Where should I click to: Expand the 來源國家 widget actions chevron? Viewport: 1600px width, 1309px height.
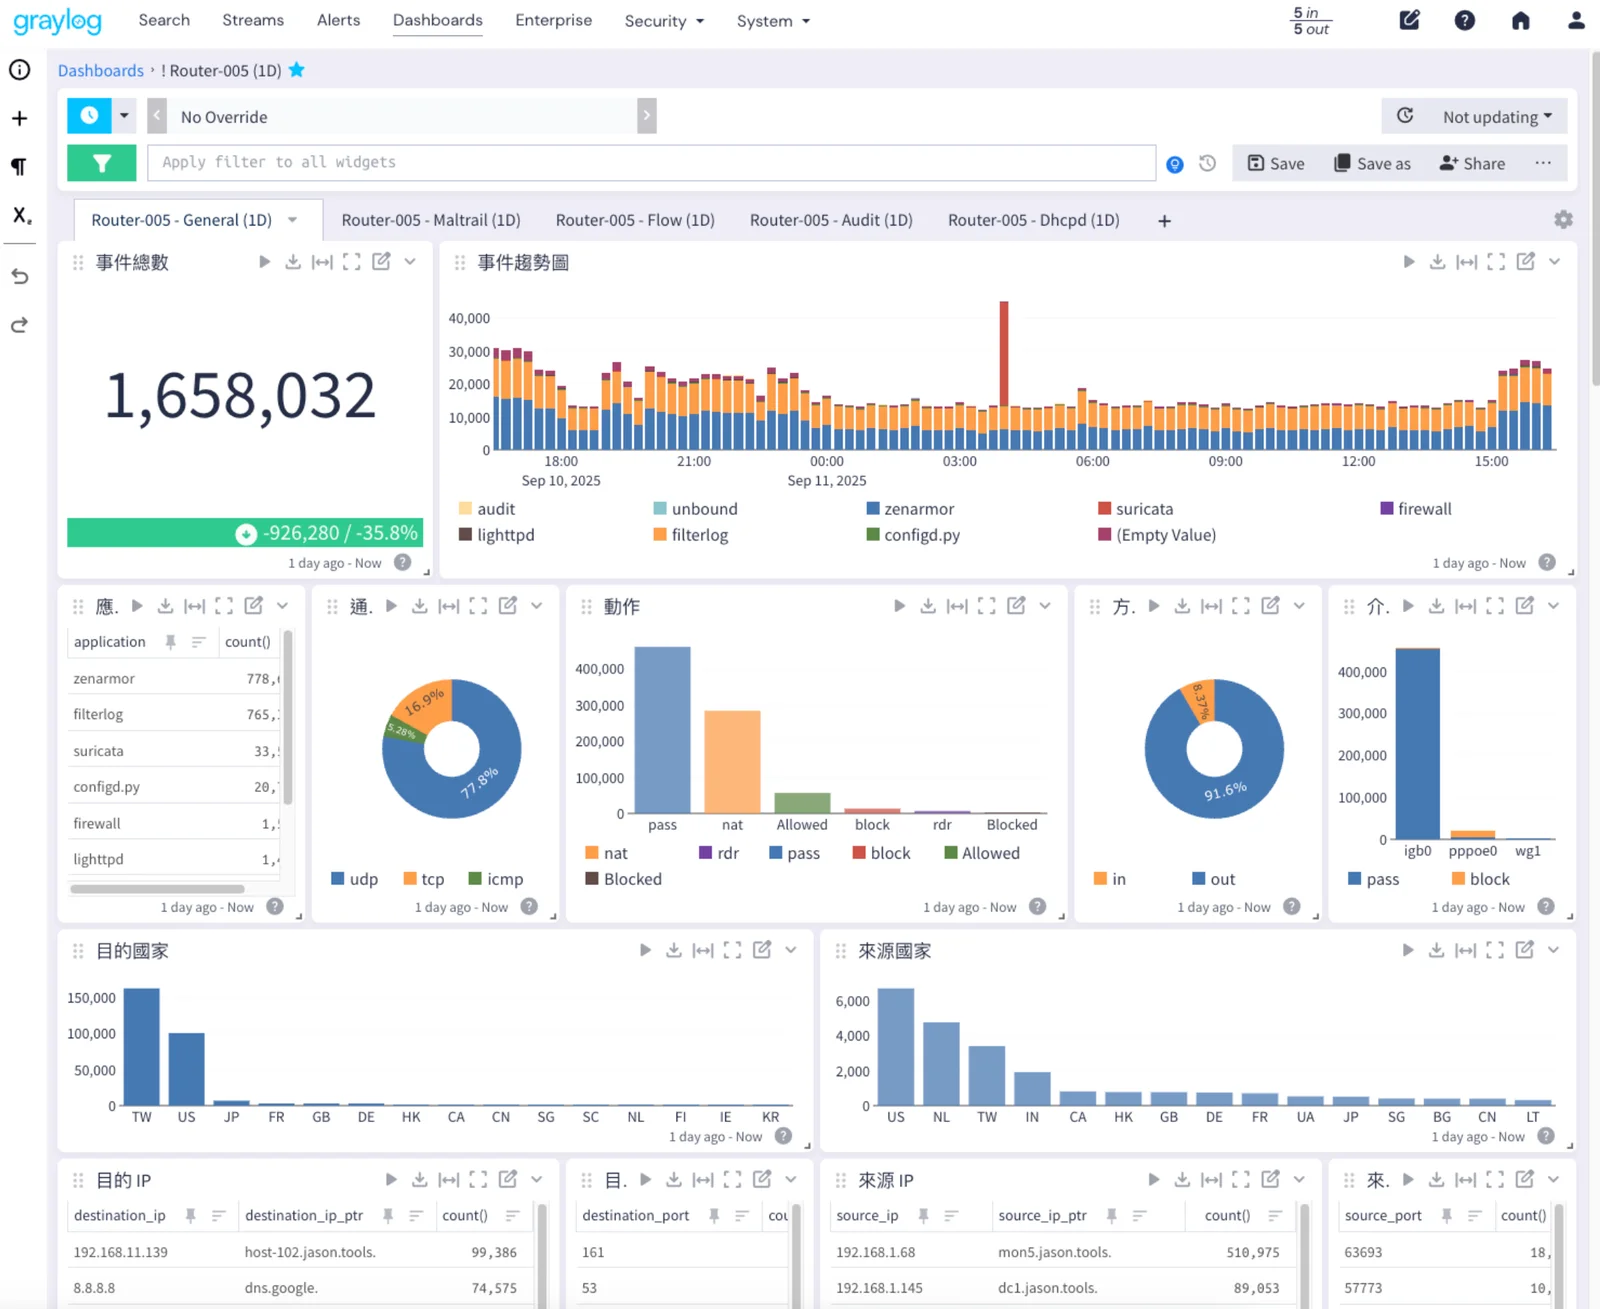(x=1553, y=950)
